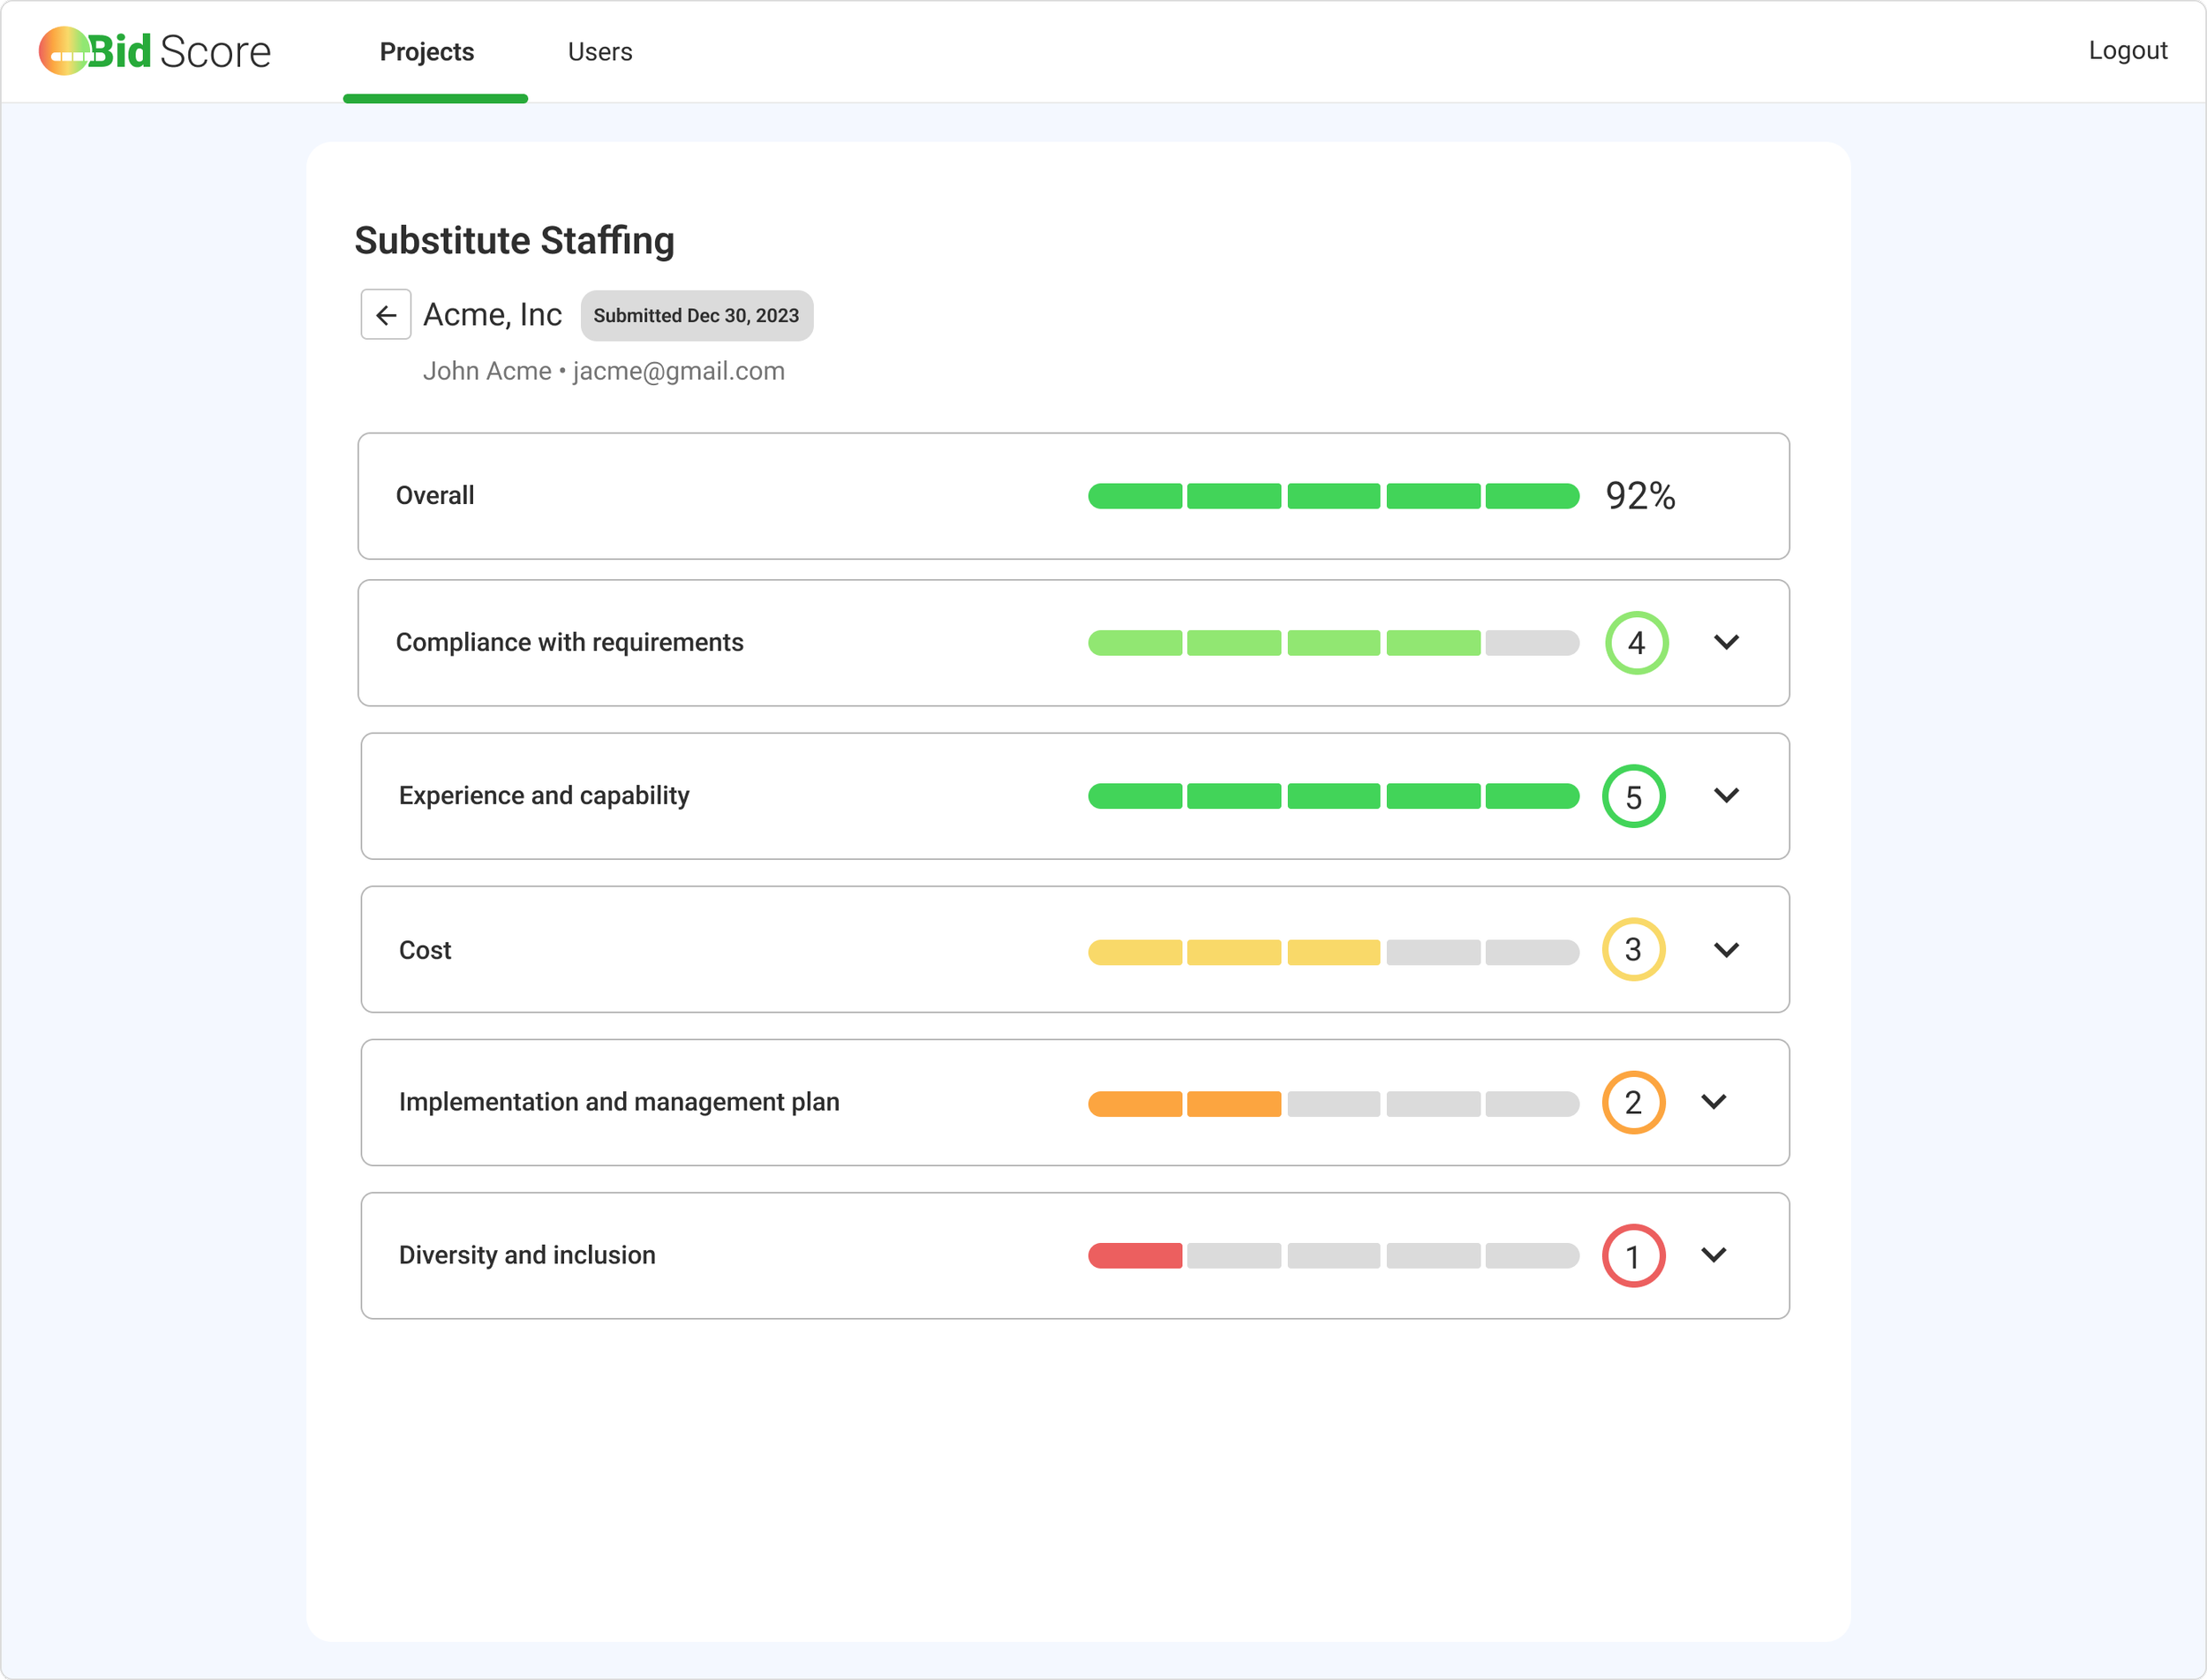The image size is (2207, 1680).
Task: Click the Experience and capability label
Action: [544, 795]
